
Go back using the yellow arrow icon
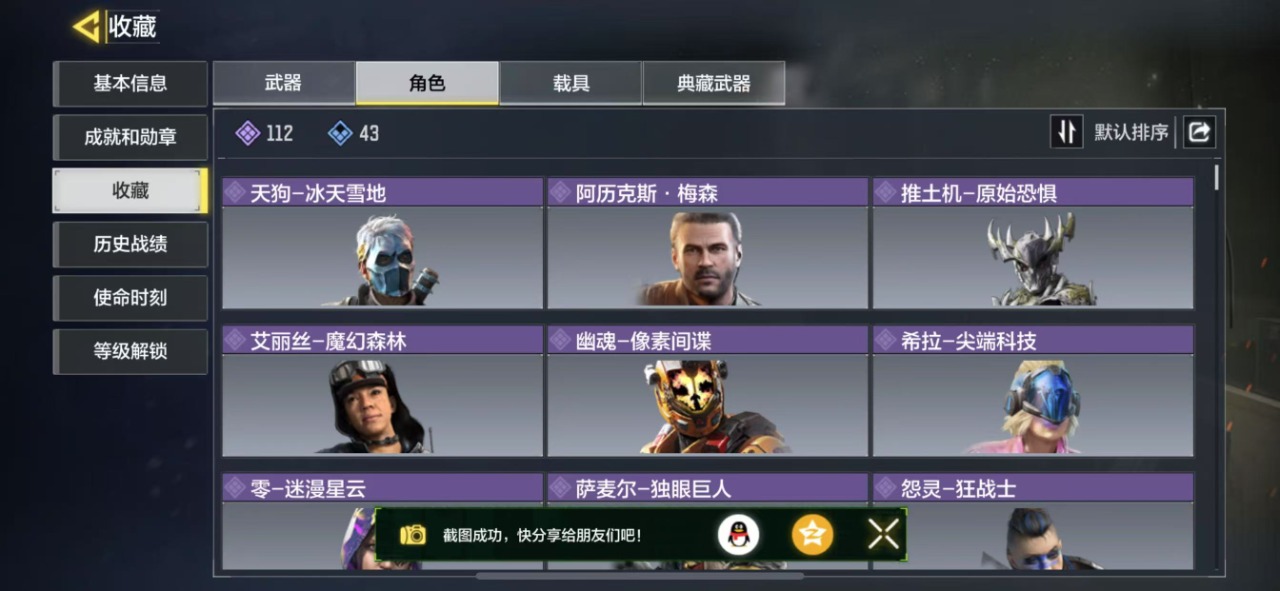point(86,27)
